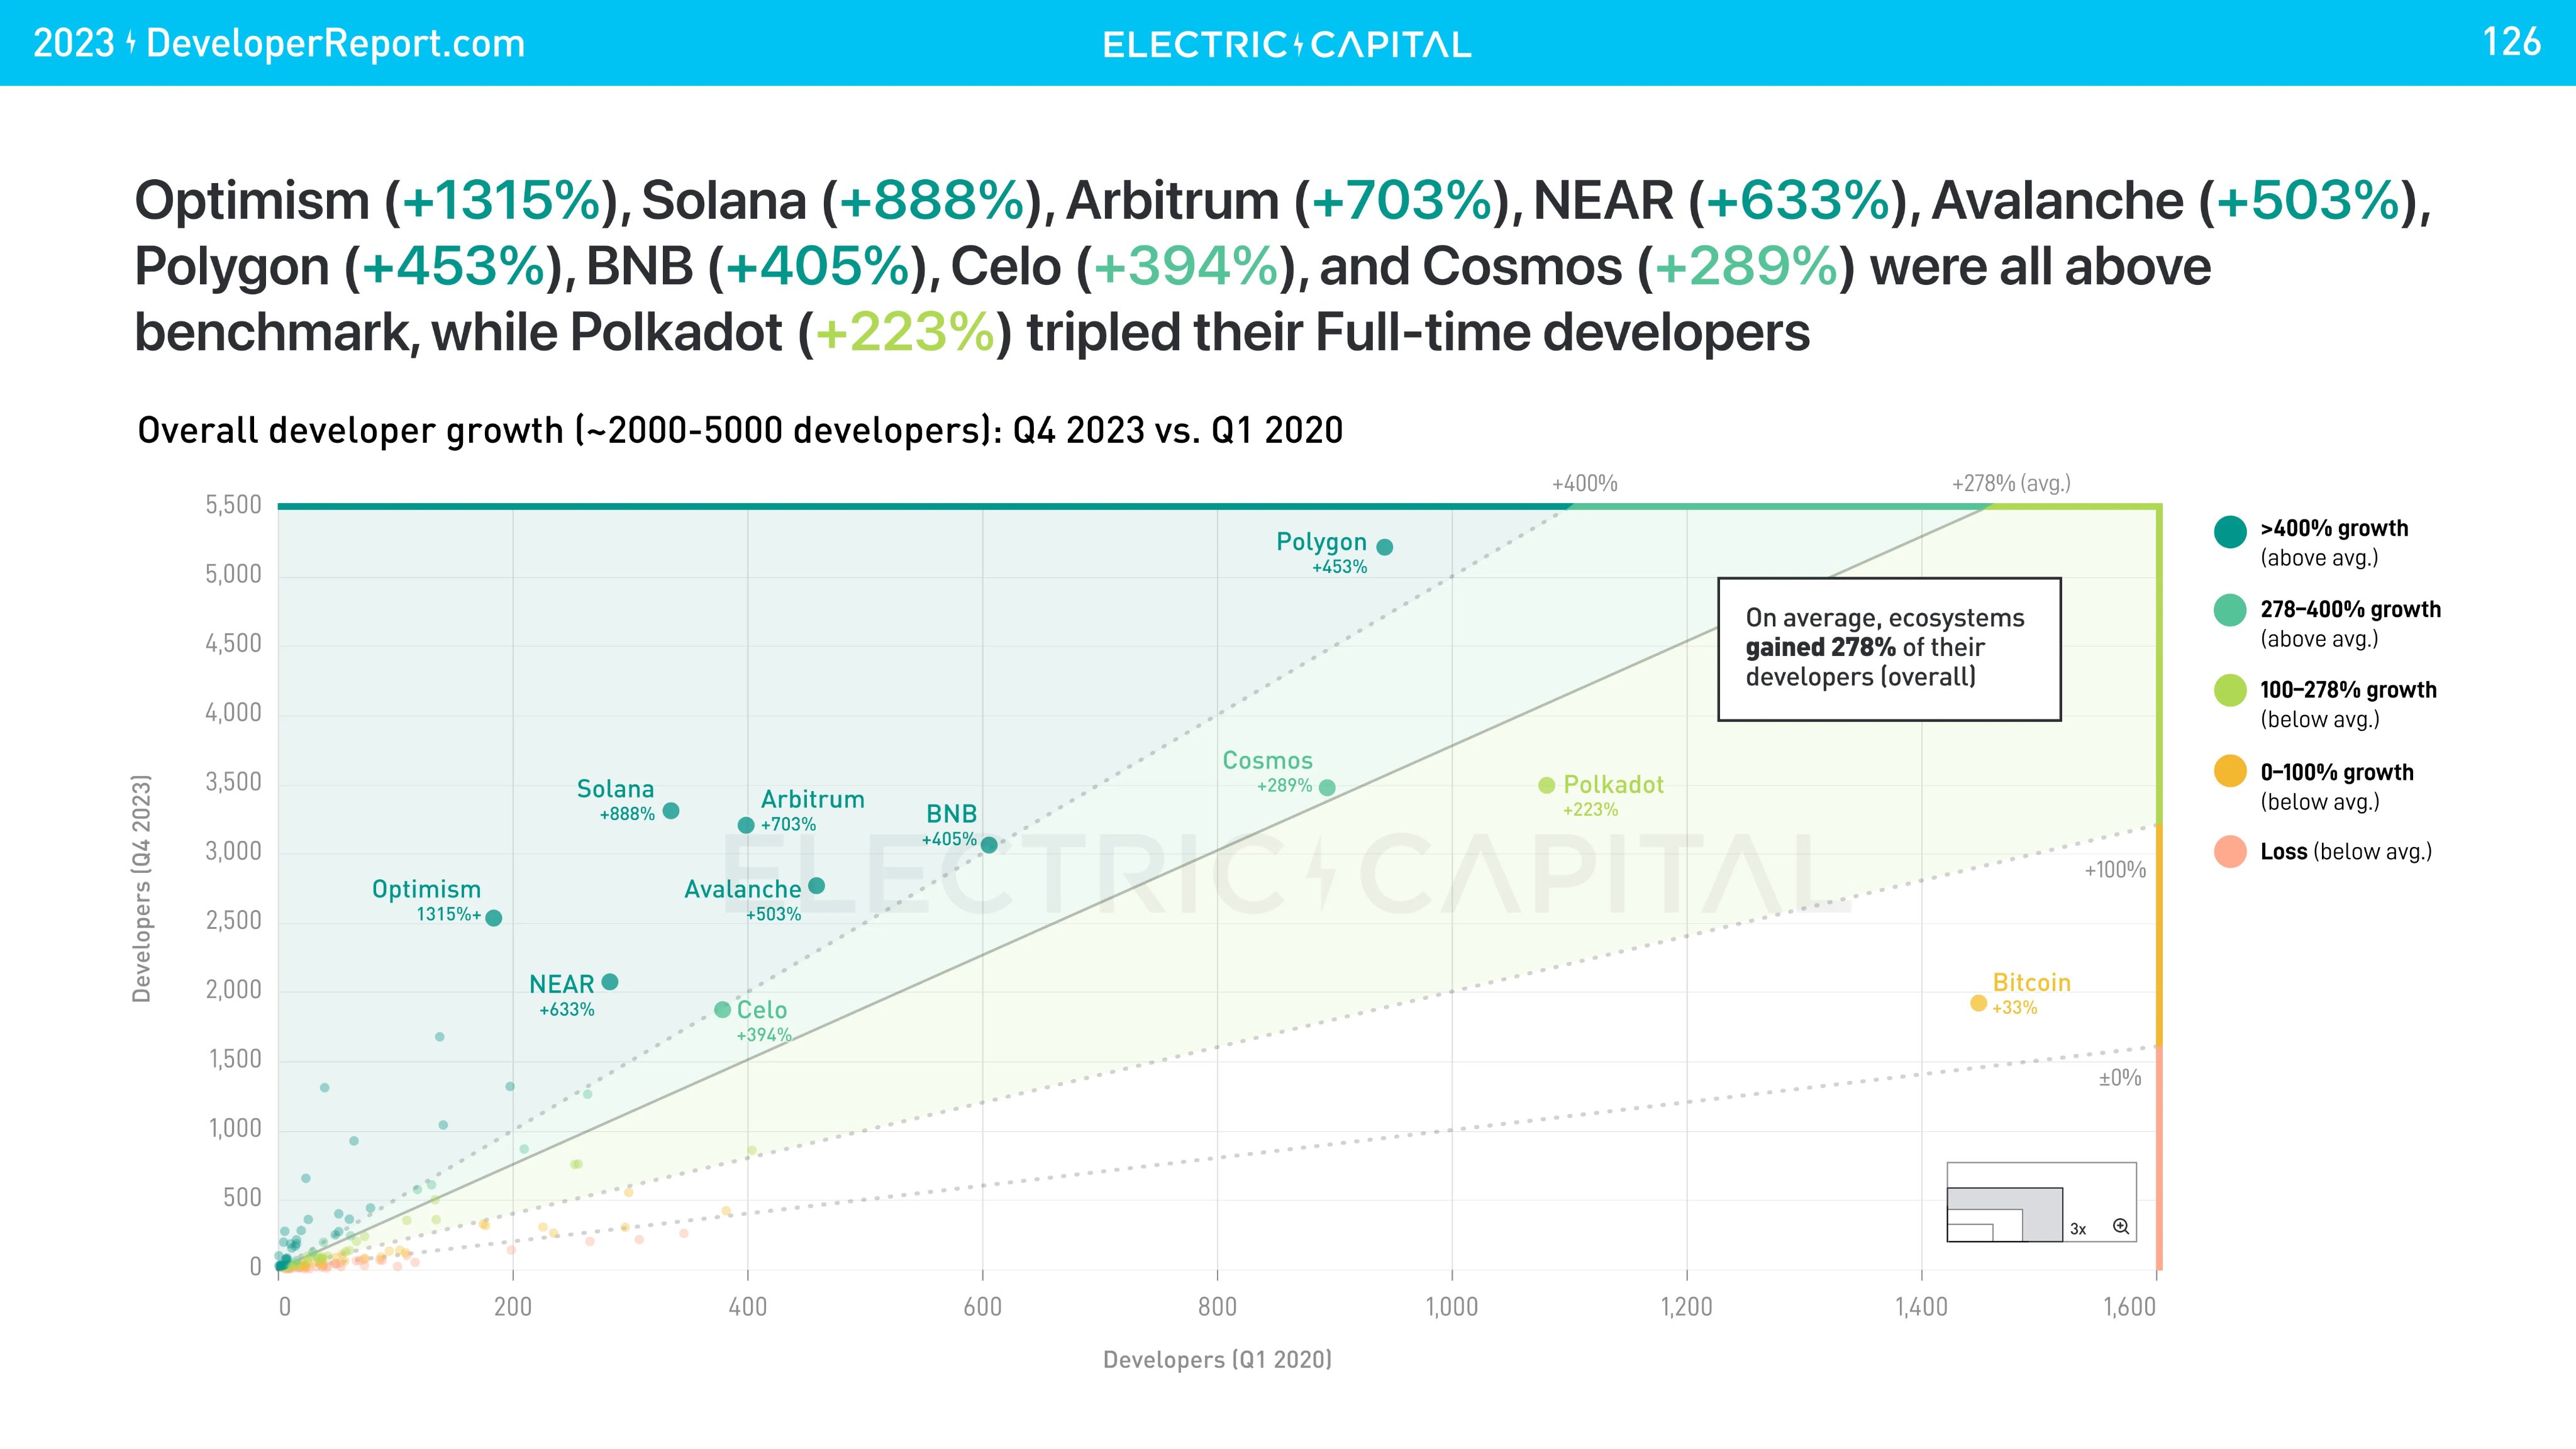Click the Celo +394% label
2576x1449 pixels.
click(x=764, y=1021)
